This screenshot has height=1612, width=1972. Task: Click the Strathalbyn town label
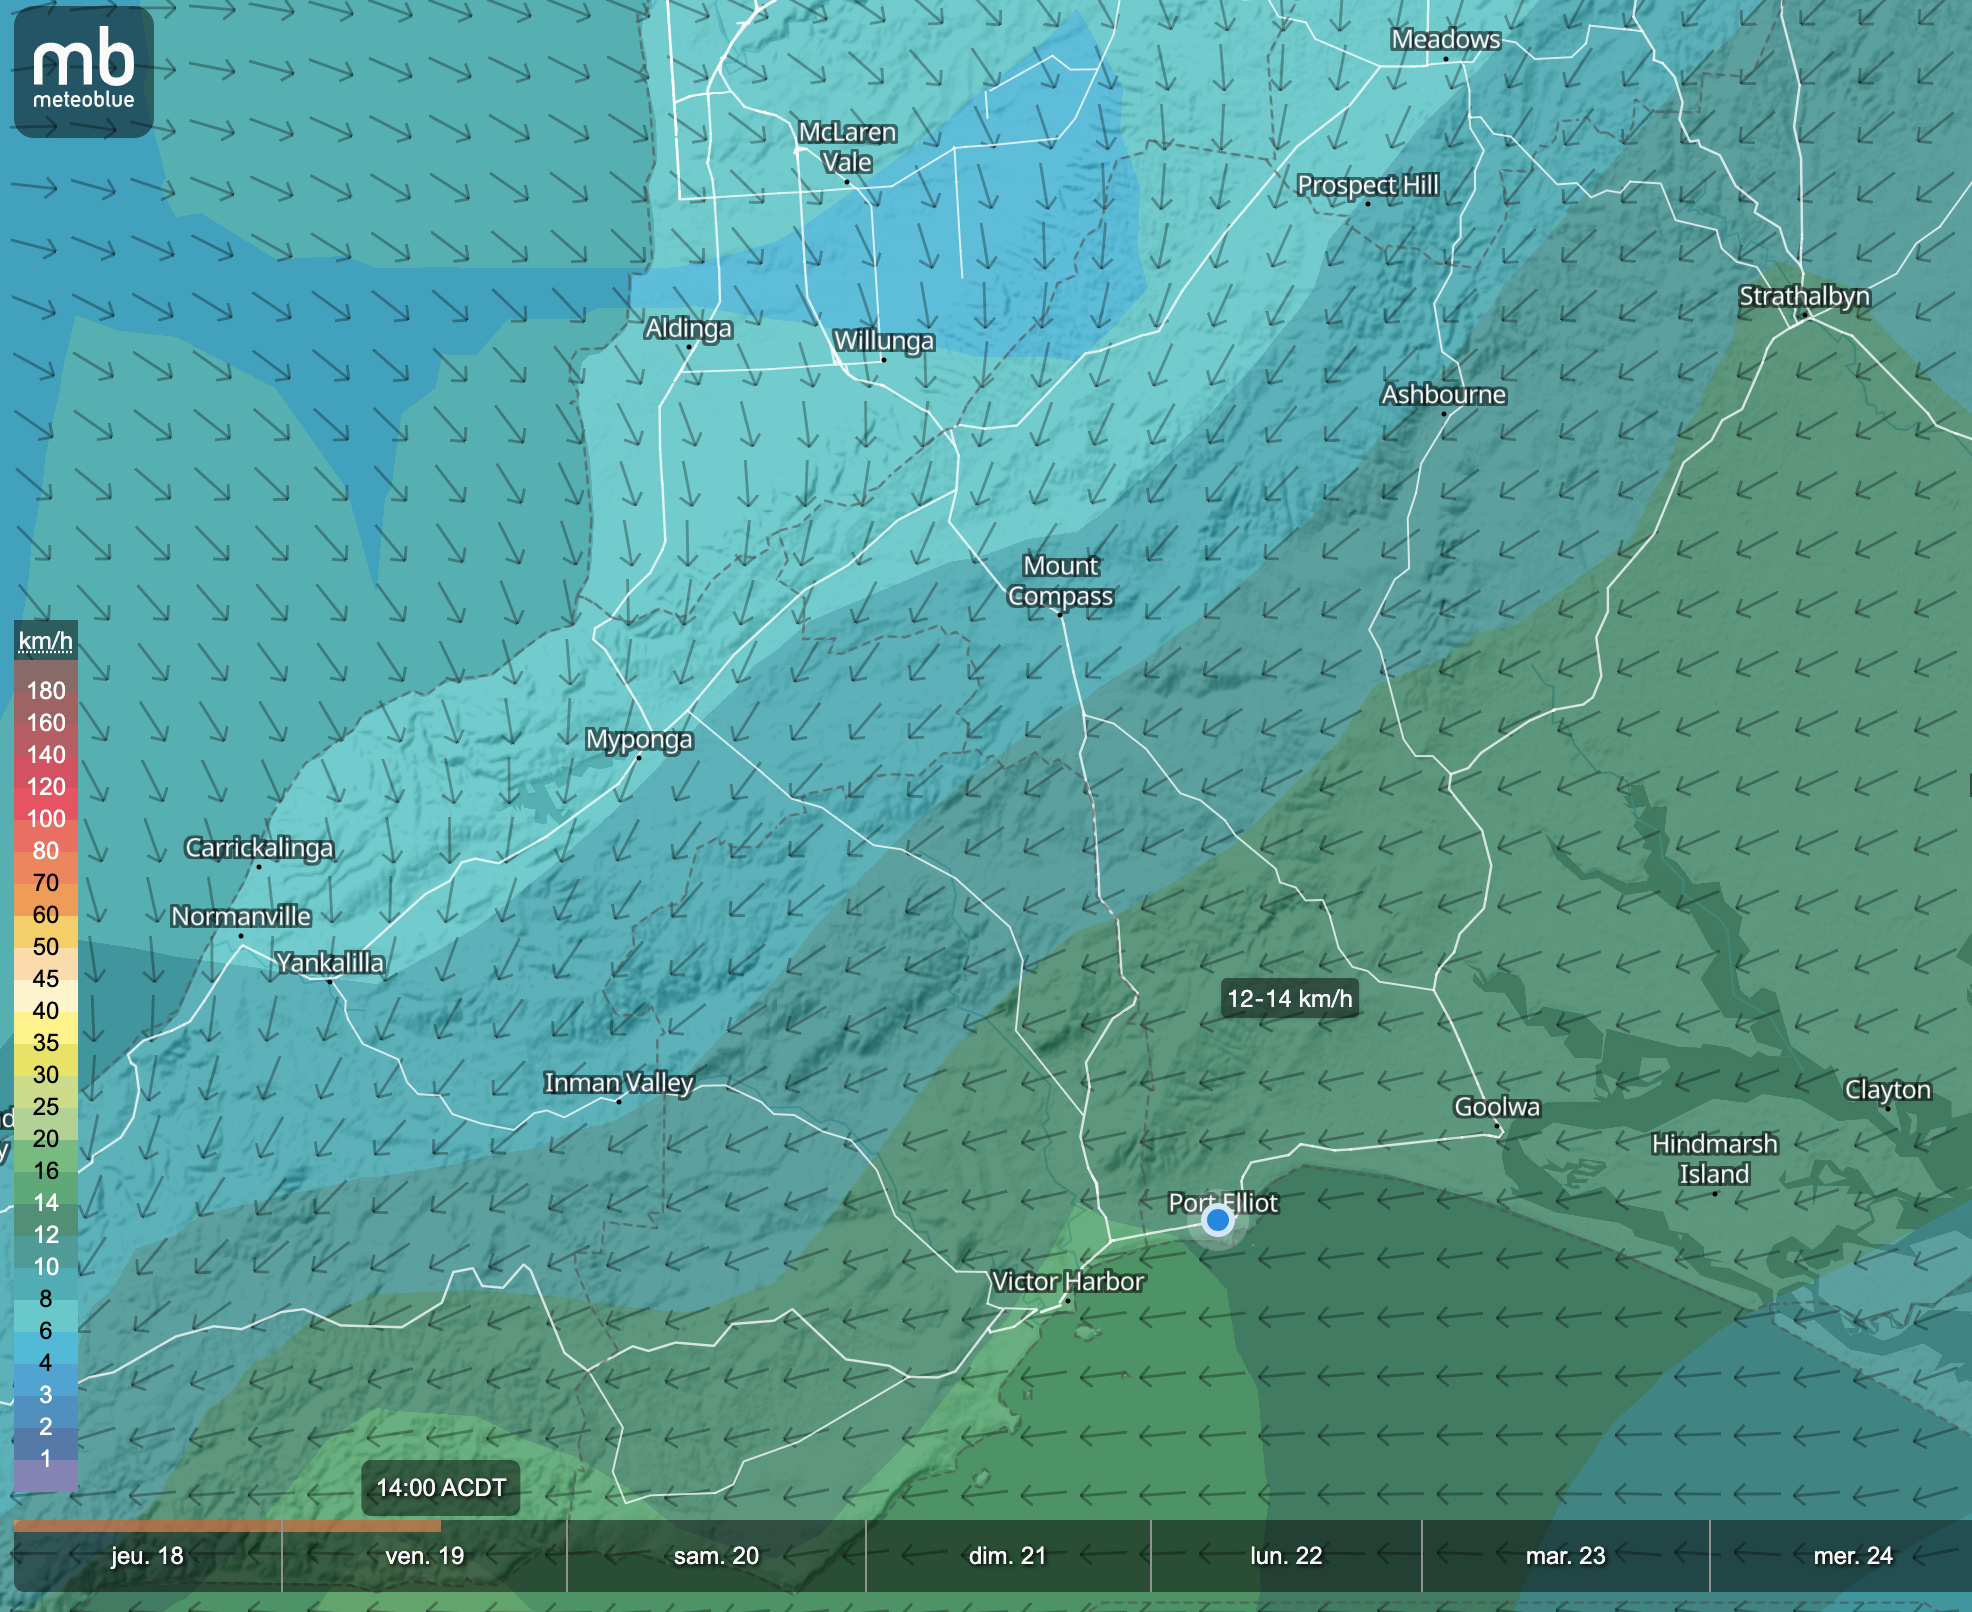[1804, 296]
